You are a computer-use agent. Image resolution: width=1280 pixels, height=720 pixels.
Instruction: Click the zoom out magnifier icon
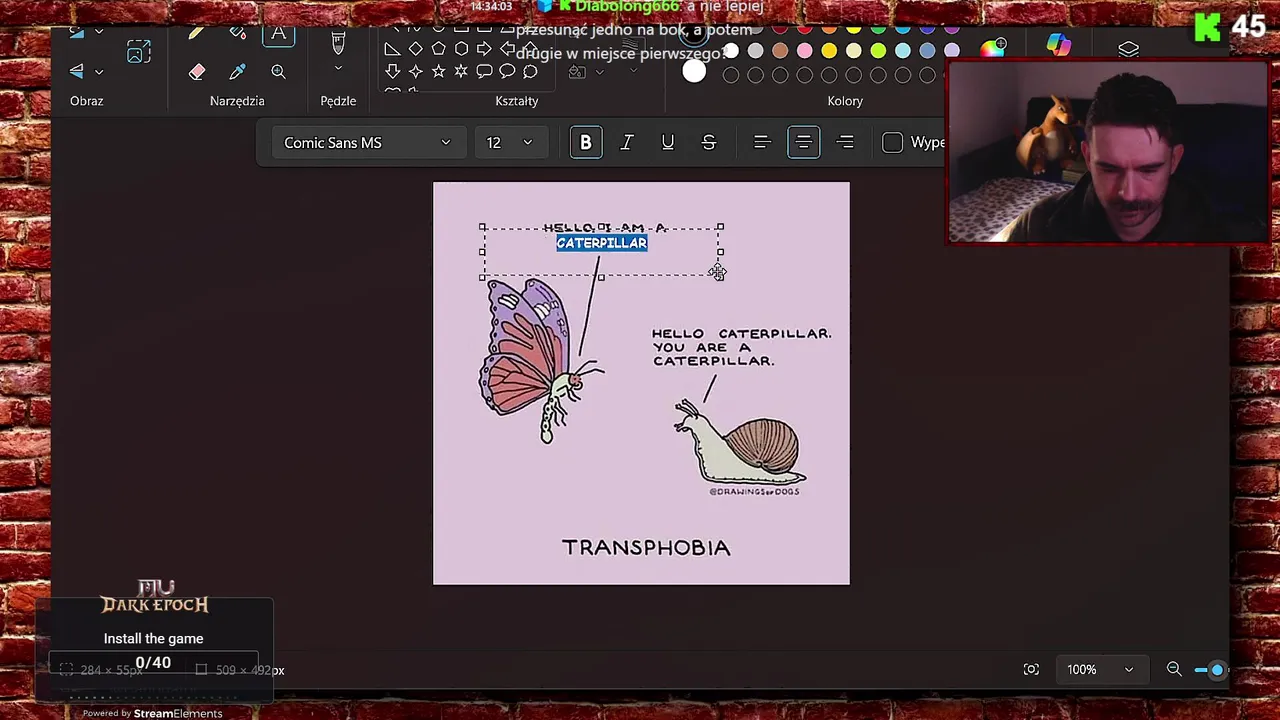(x=1174, y=670)
